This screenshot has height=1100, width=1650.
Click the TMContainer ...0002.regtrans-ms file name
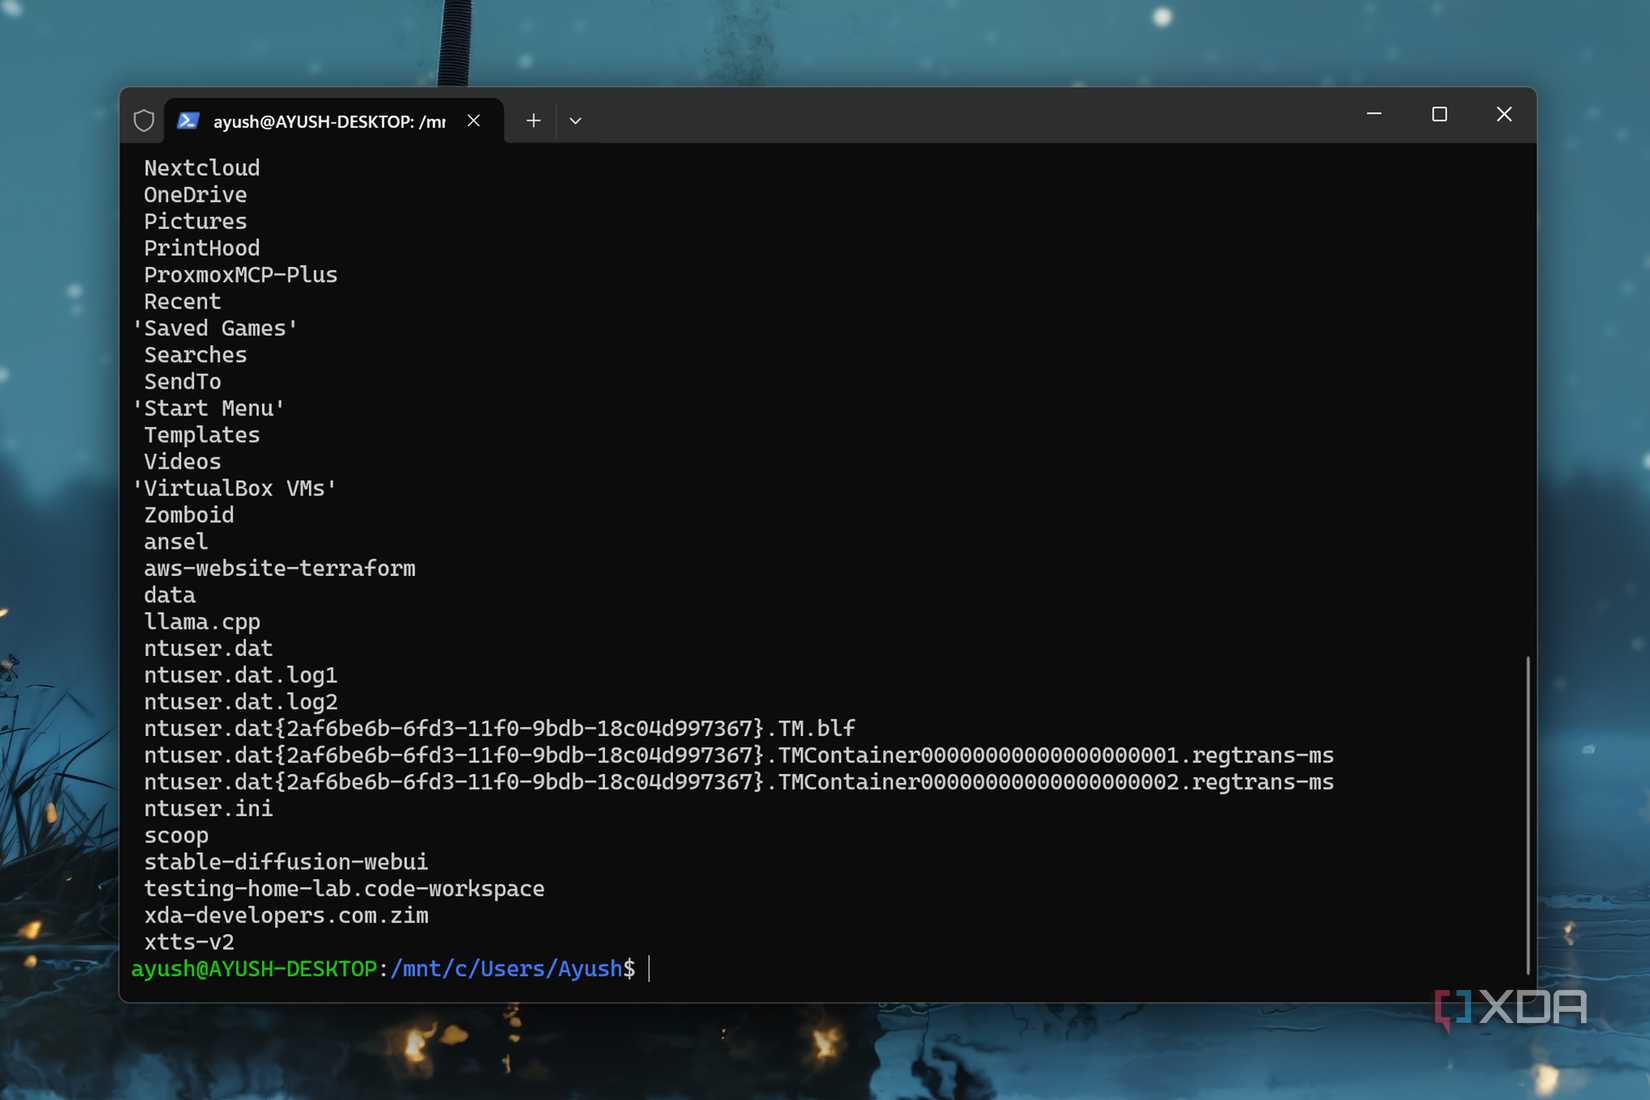(x=739, y=782)
